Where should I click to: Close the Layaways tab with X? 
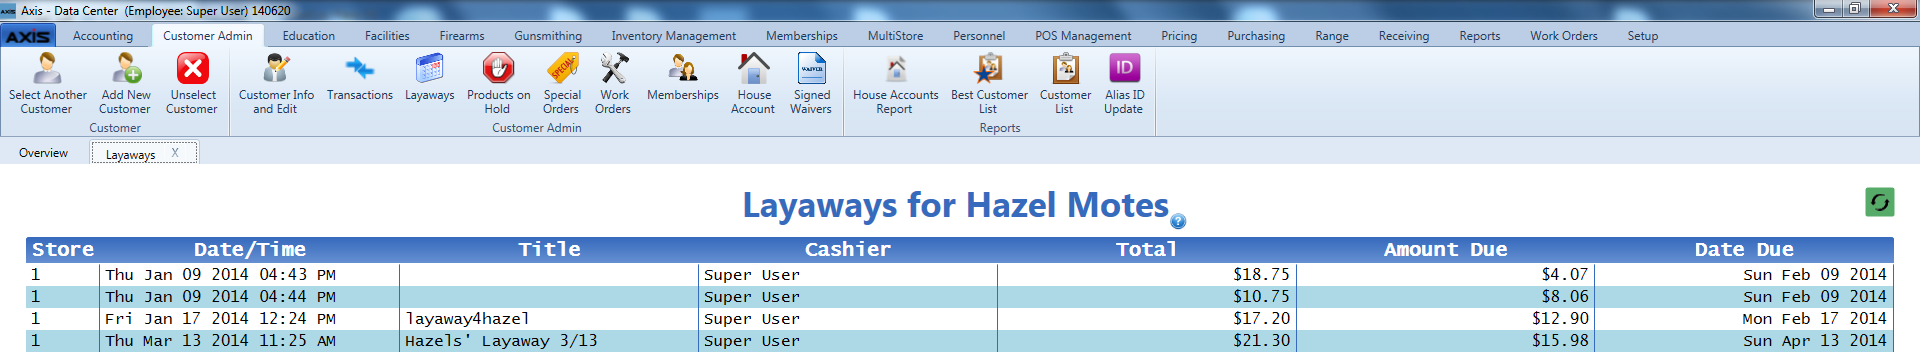175,153
